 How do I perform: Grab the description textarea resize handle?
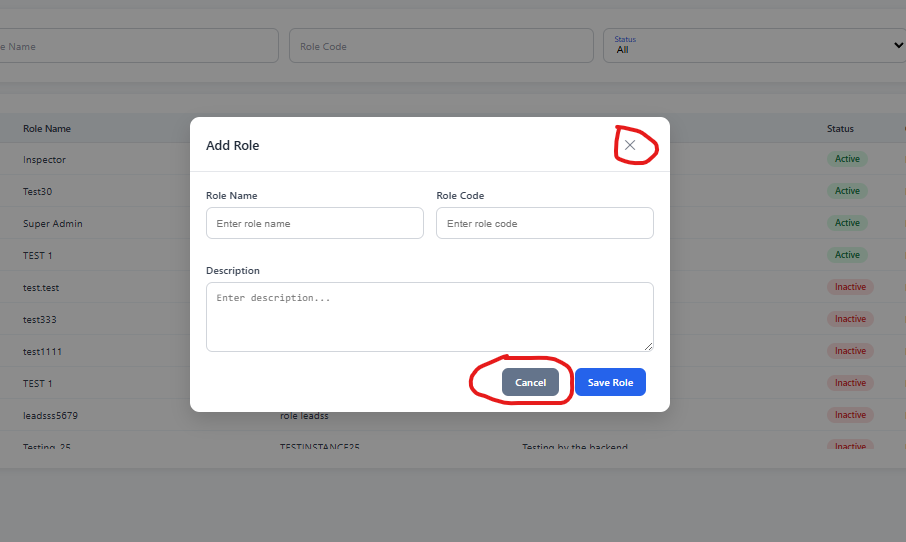648,346
